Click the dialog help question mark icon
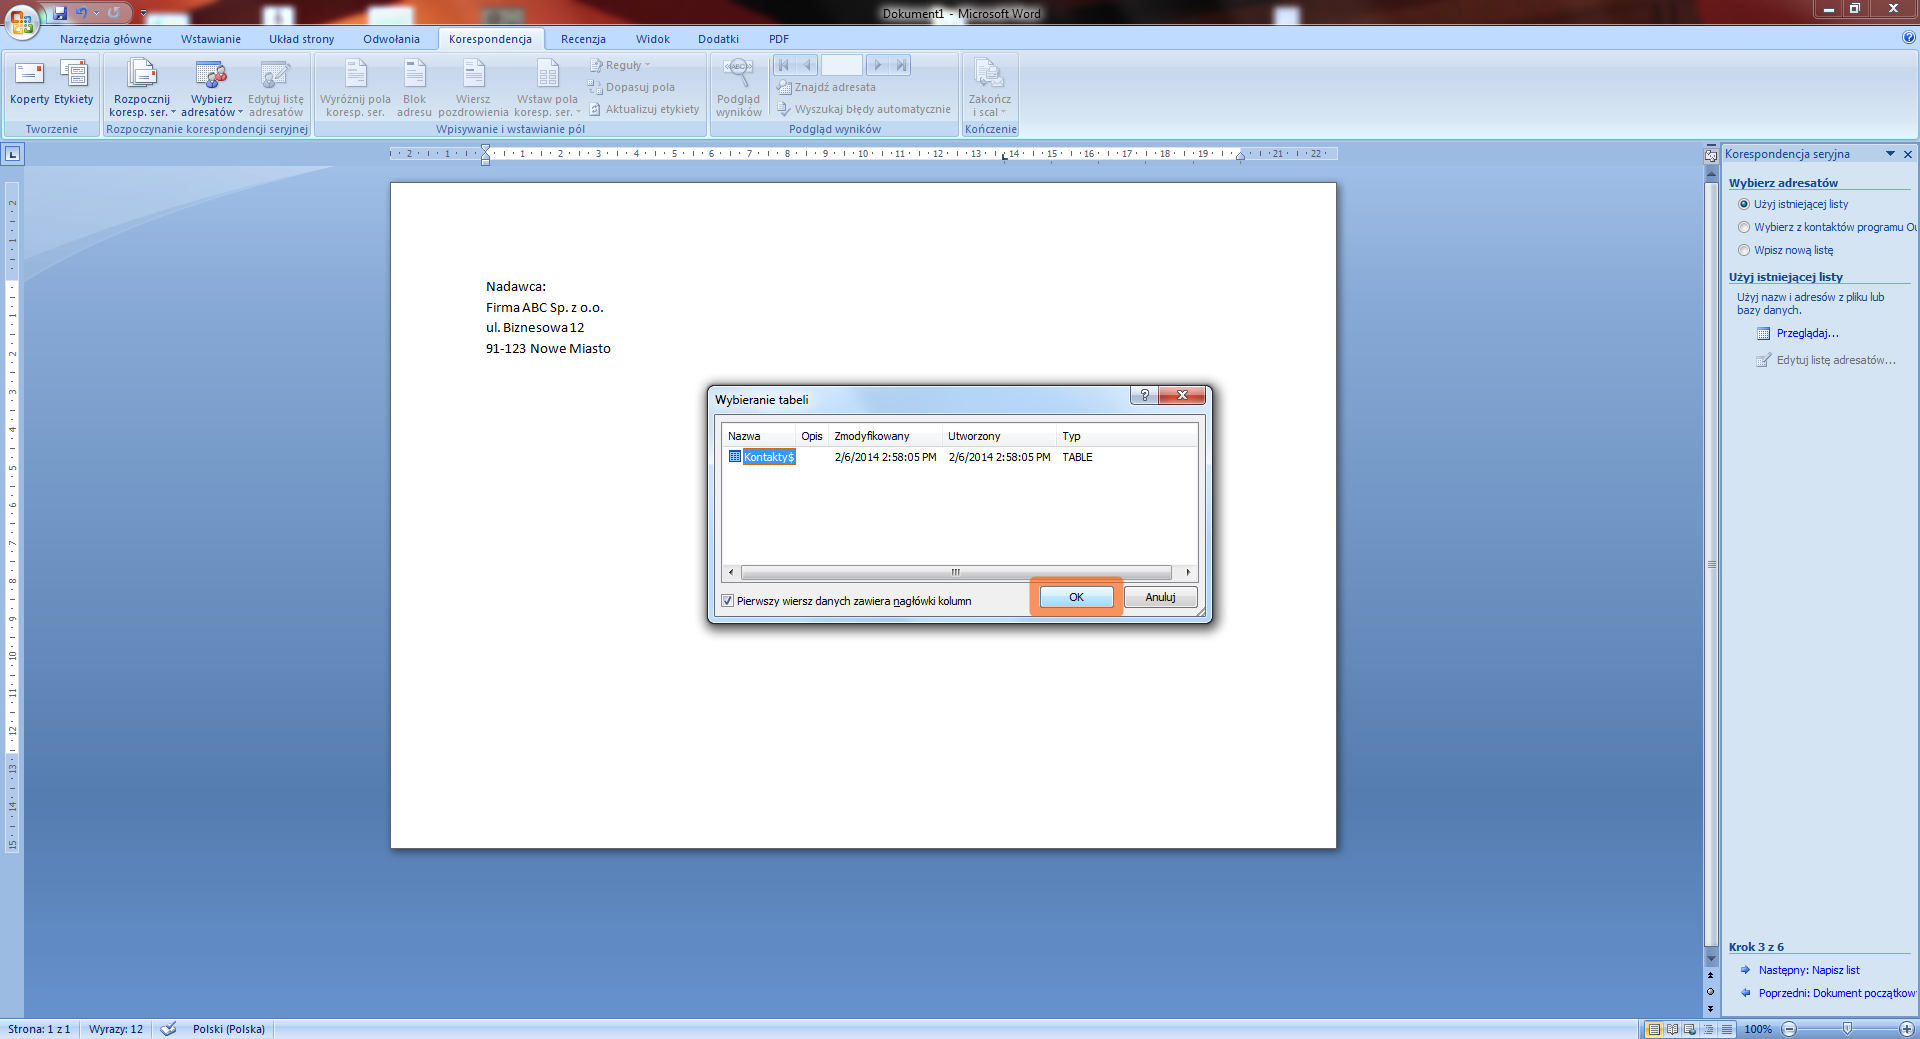1920x1039 pixels. tap(1144, 395)
